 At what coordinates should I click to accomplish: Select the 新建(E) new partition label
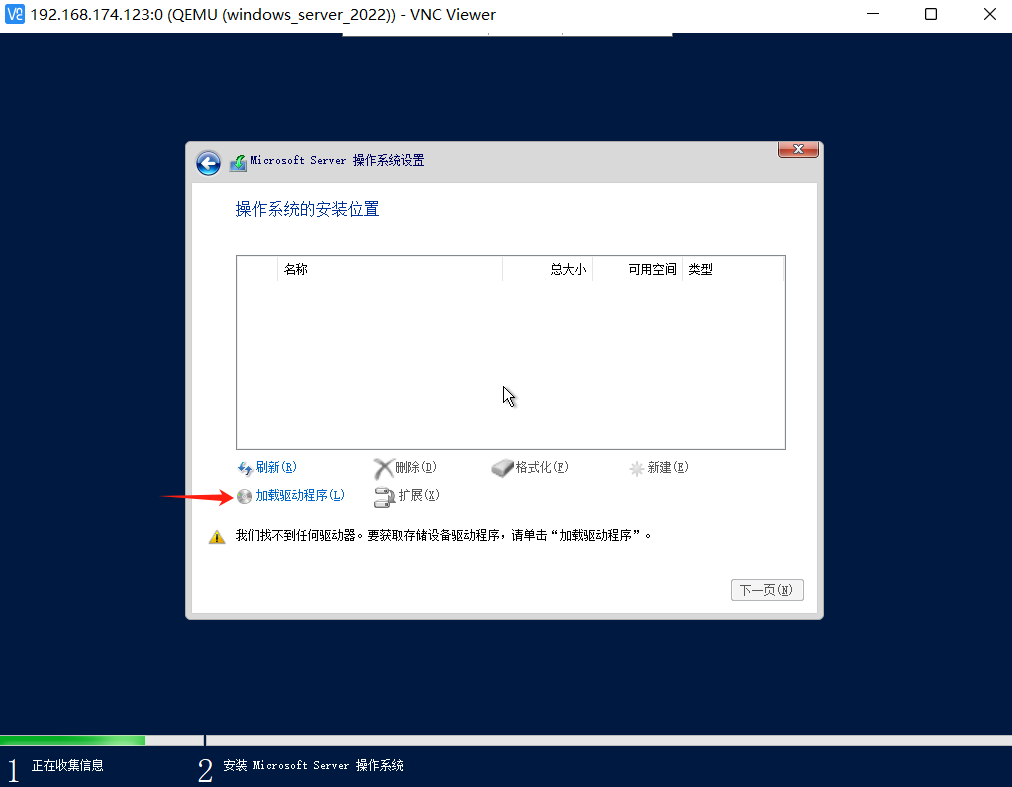668,467
